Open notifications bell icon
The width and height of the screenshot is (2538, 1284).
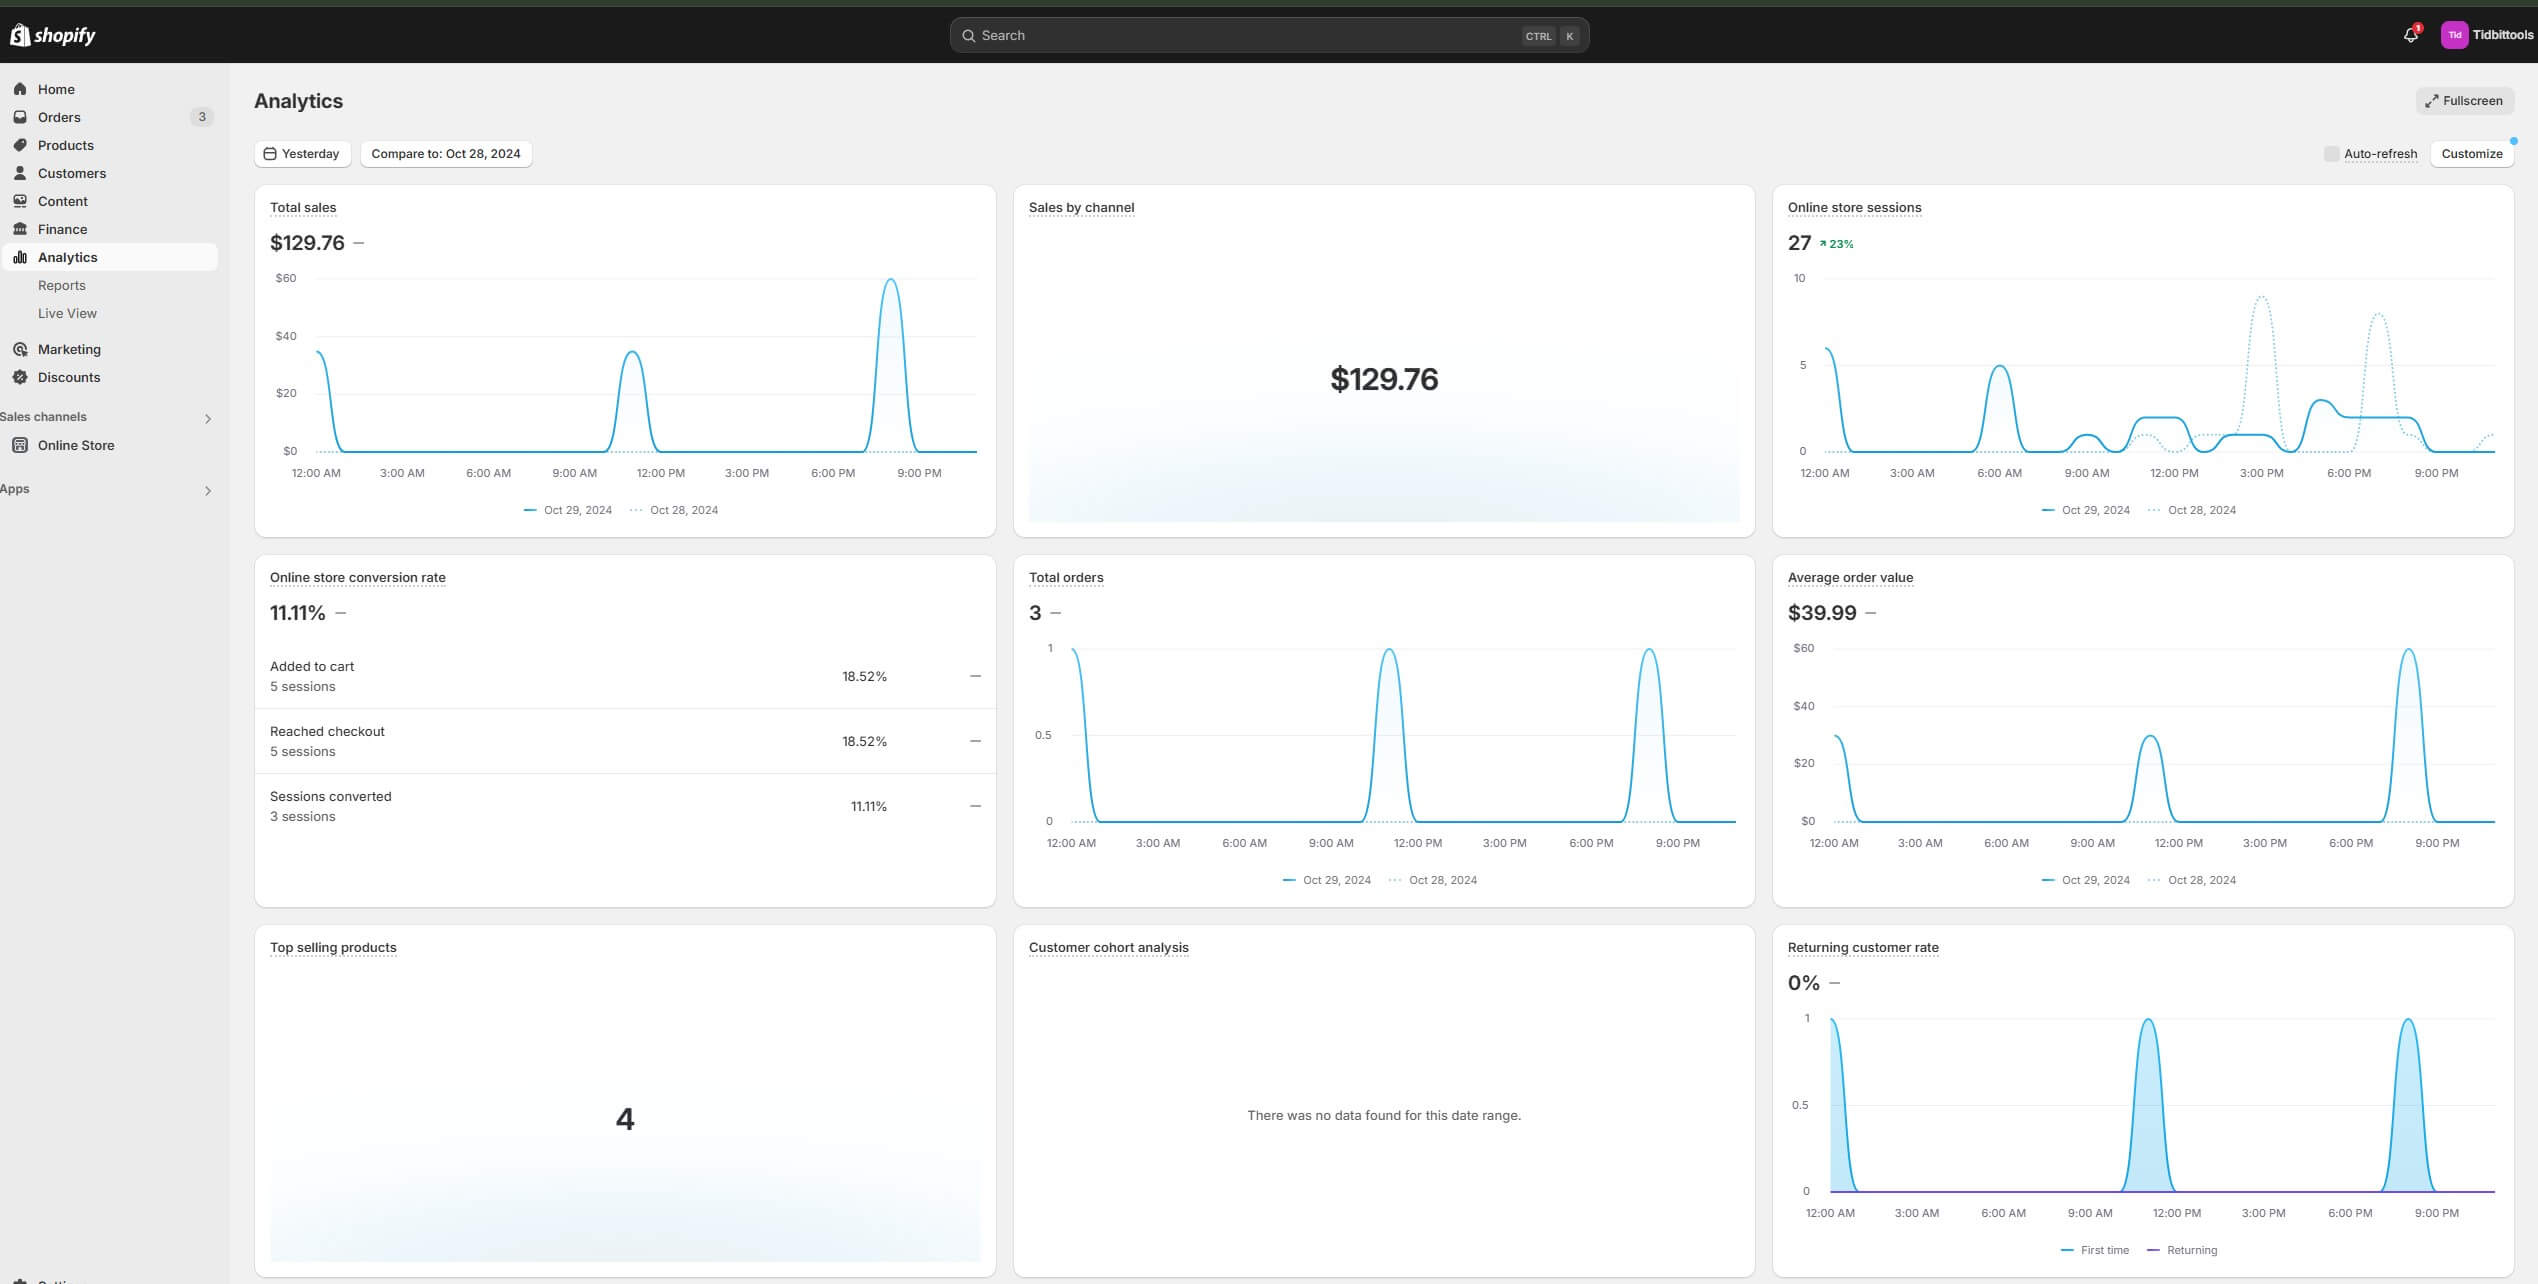coord(2410,35)
